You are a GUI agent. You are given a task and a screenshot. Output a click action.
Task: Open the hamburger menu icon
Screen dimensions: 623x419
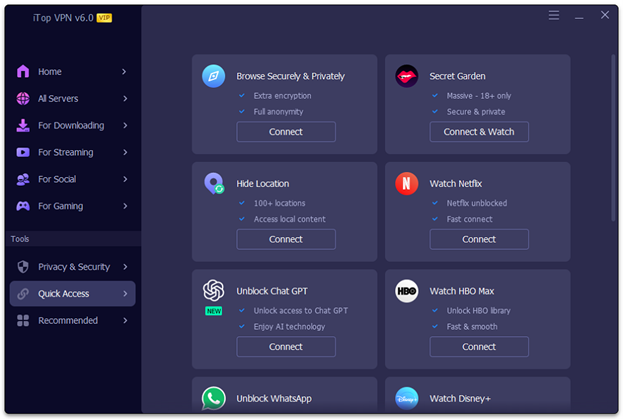pyautogui.click(x=554, y=15)
